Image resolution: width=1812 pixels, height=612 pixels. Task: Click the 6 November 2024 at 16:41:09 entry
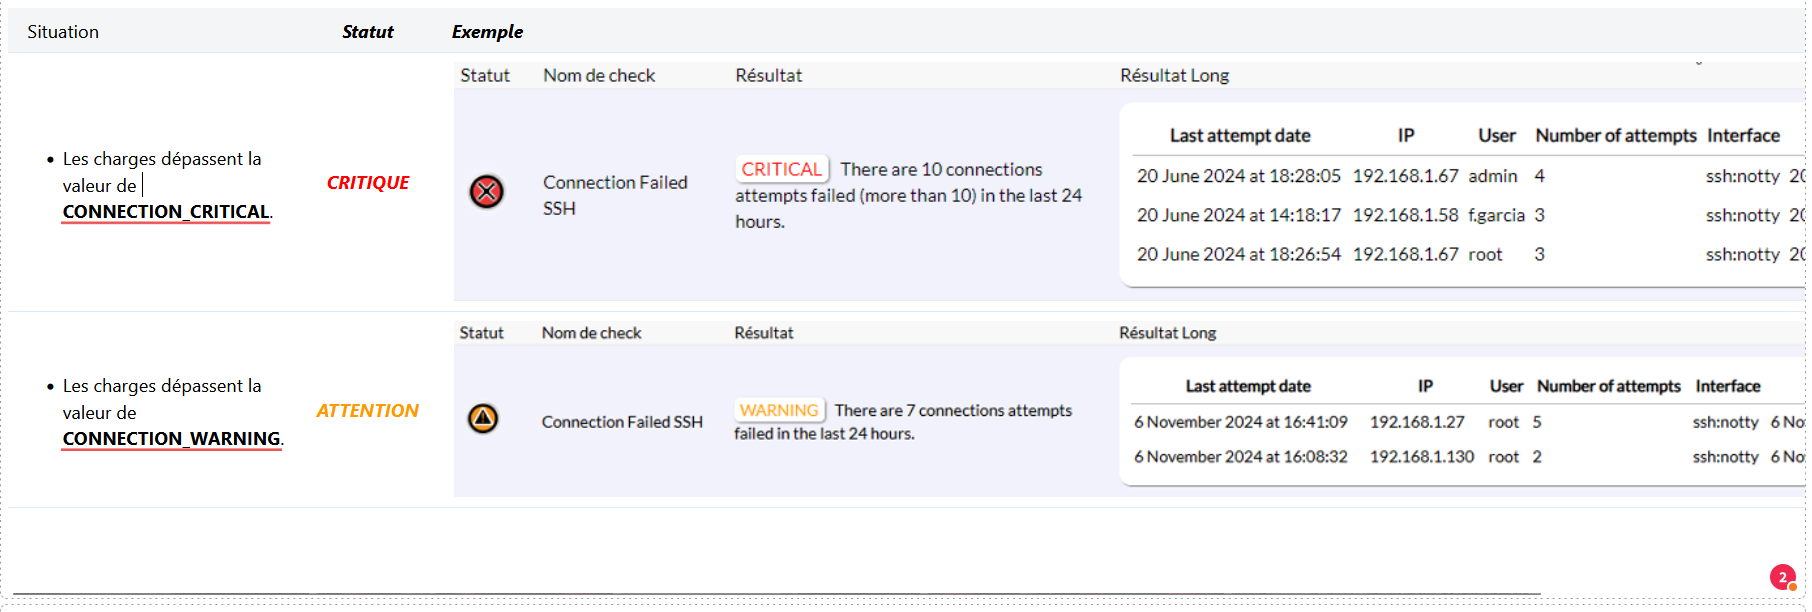(1240, 422)
